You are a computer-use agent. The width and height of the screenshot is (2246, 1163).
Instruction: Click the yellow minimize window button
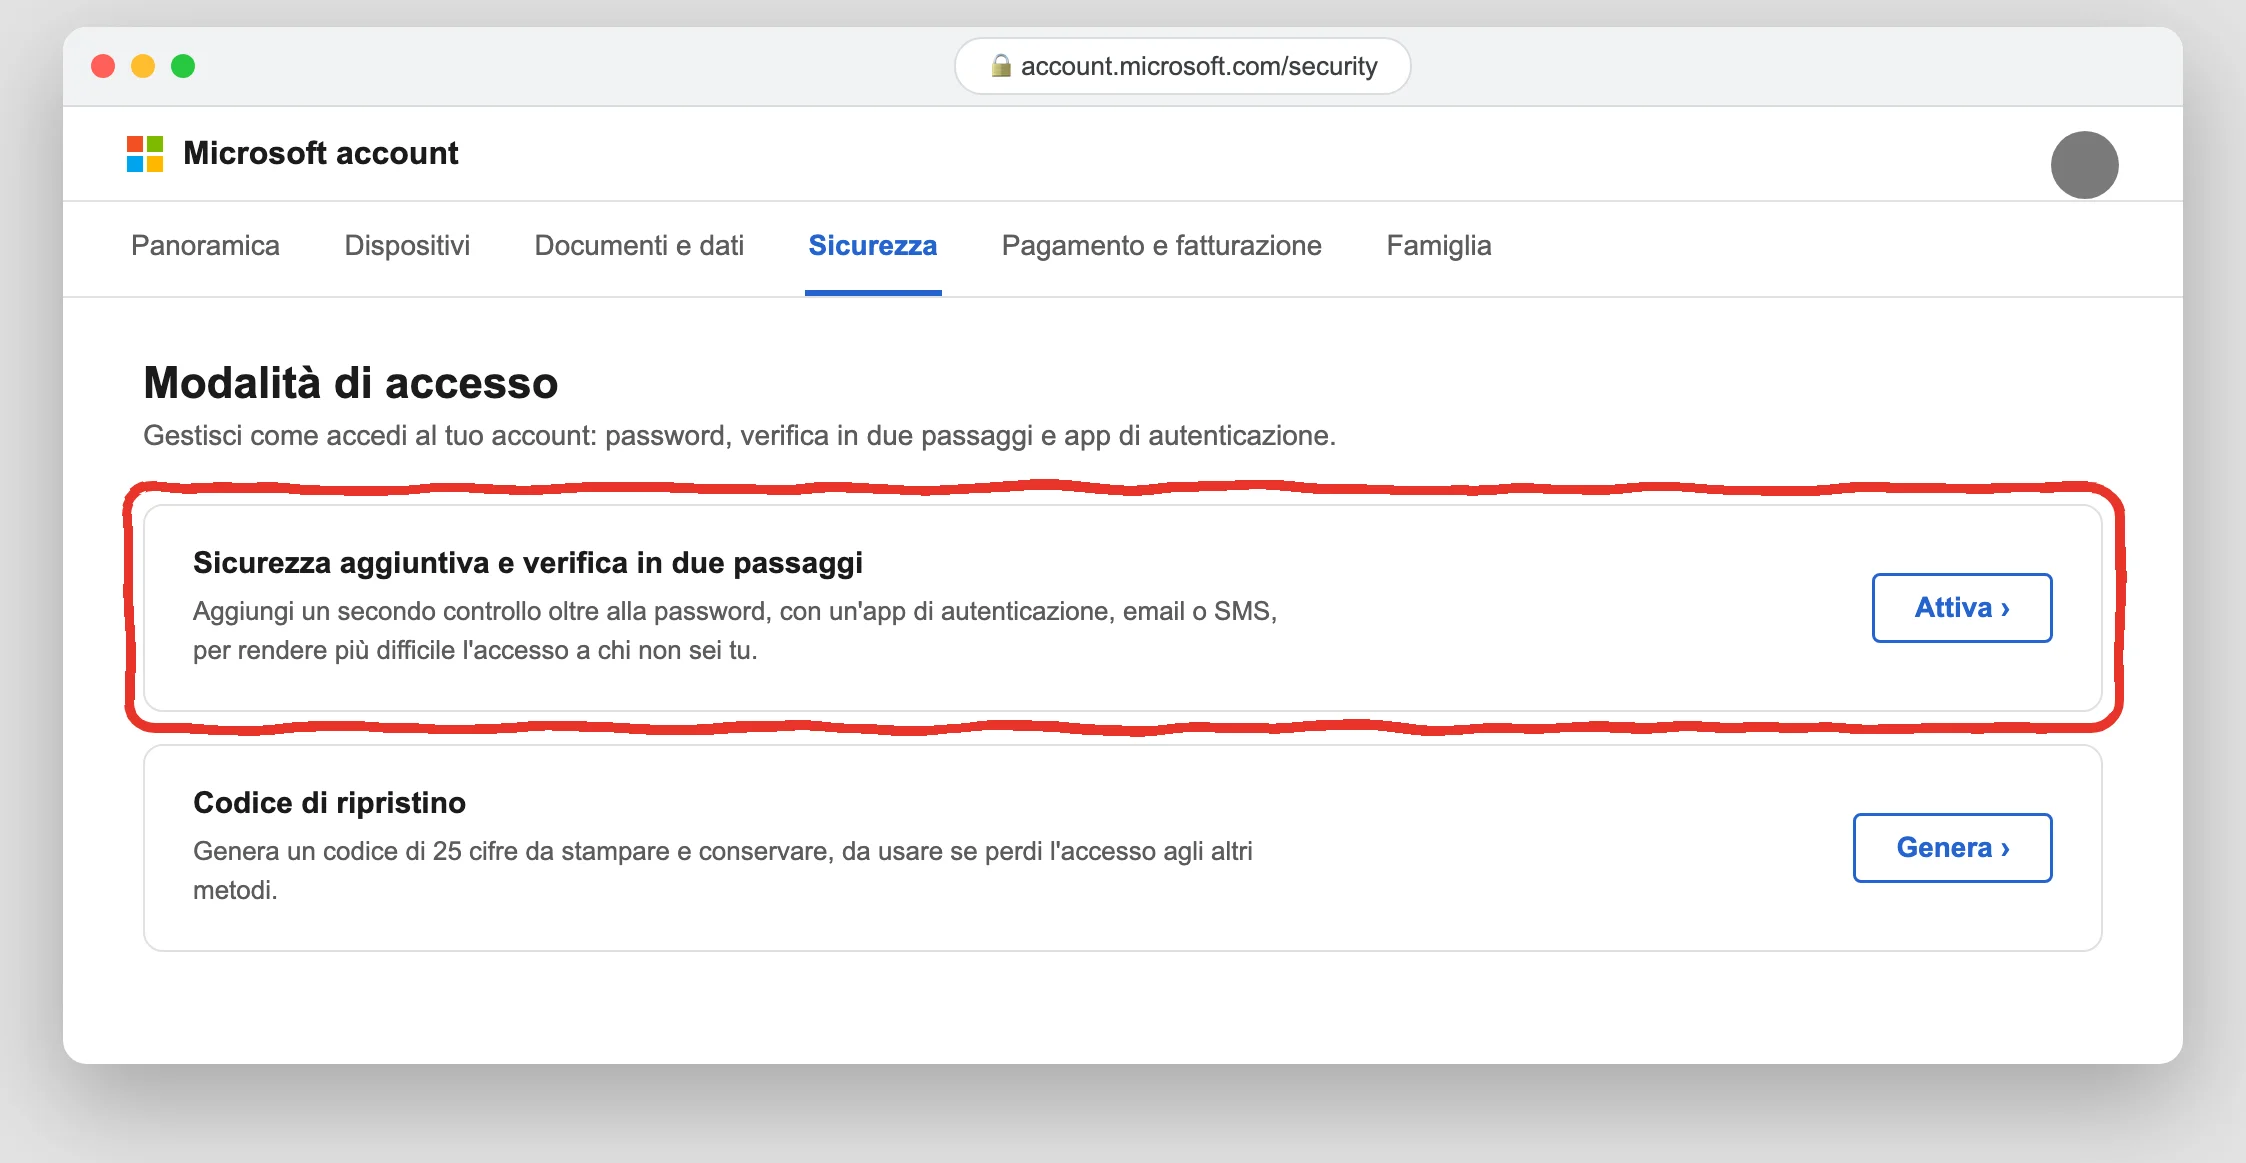[x=143, y=66]
